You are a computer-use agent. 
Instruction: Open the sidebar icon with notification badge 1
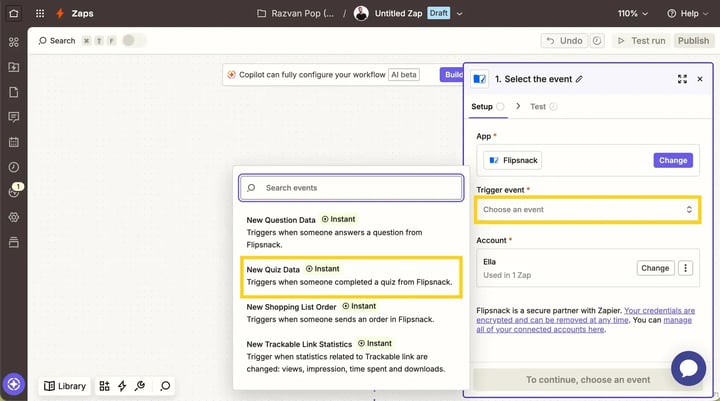pos(15,191)
